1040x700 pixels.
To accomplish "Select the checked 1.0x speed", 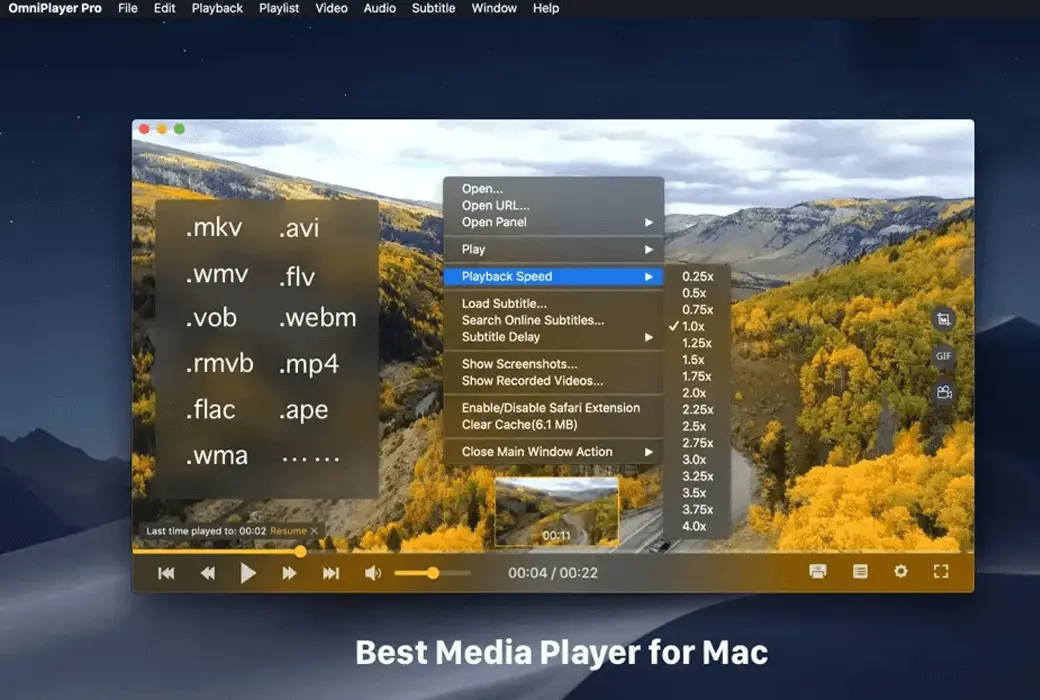I will point(697,326).
